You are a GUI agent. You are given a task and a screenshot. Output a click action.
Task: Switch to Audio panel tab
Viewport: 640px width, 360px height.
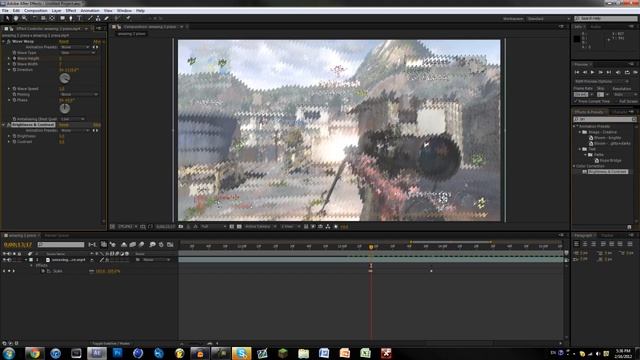[596, 27]
